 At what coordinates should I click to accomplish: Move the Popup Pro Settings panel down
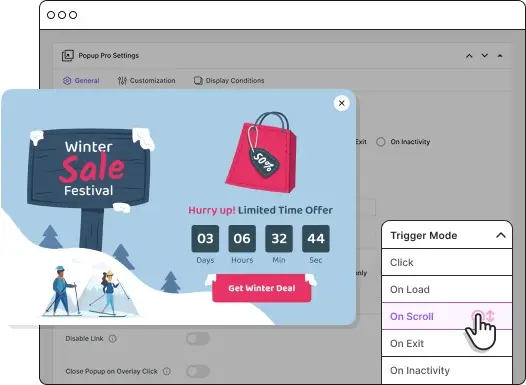(484, 56)
